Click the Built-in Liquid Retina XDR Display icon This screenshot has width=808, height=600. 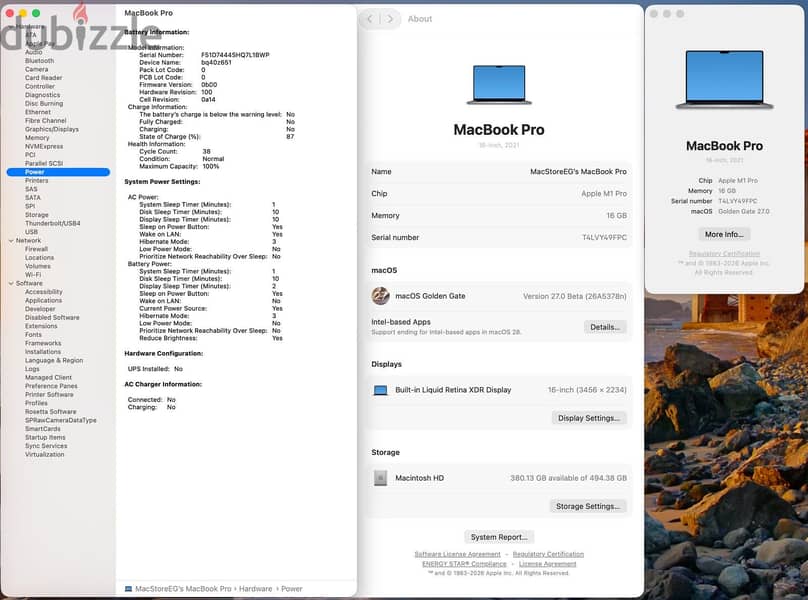pos(380,390)
